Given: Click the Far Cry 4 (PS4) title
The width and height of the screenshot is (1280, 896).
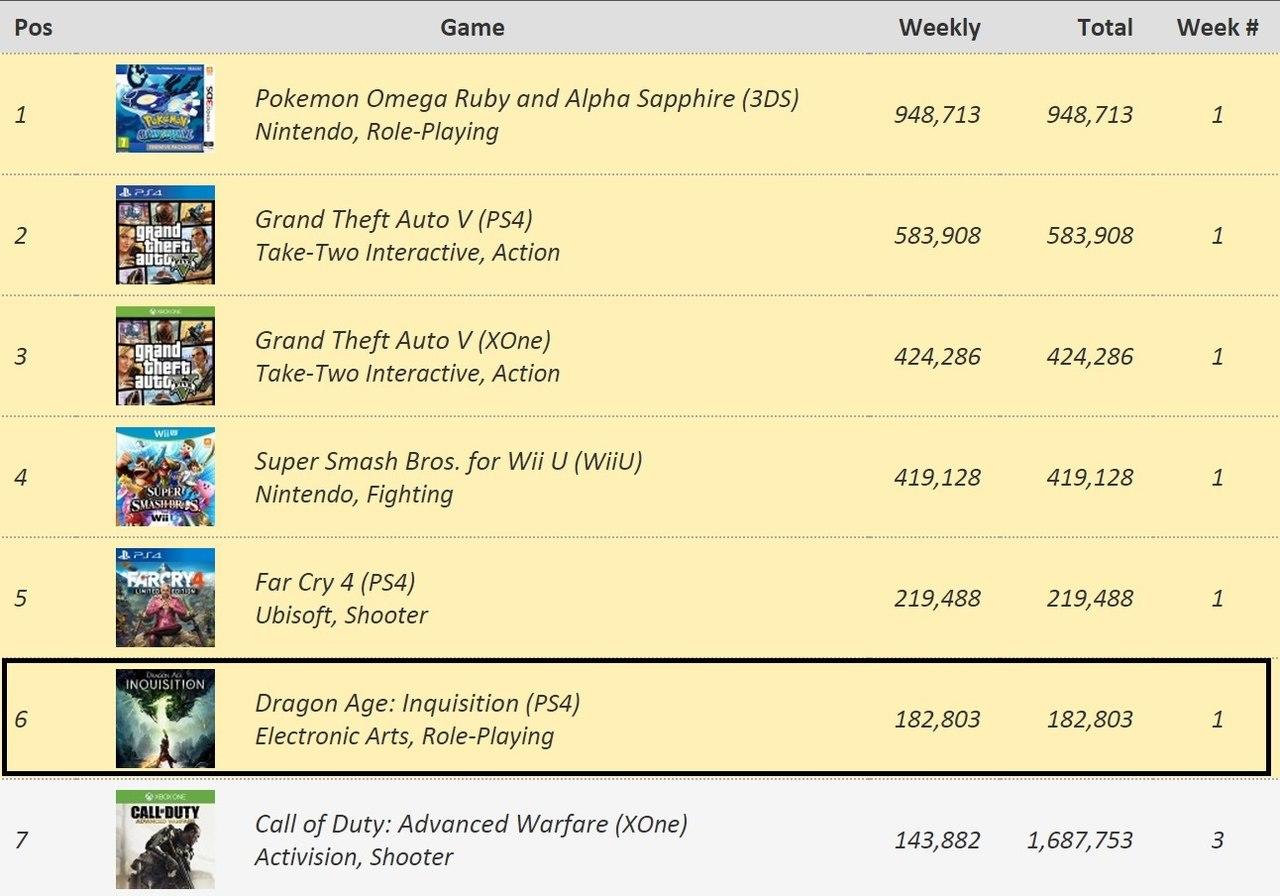Looking at the screenshot, I should point(335,583).
